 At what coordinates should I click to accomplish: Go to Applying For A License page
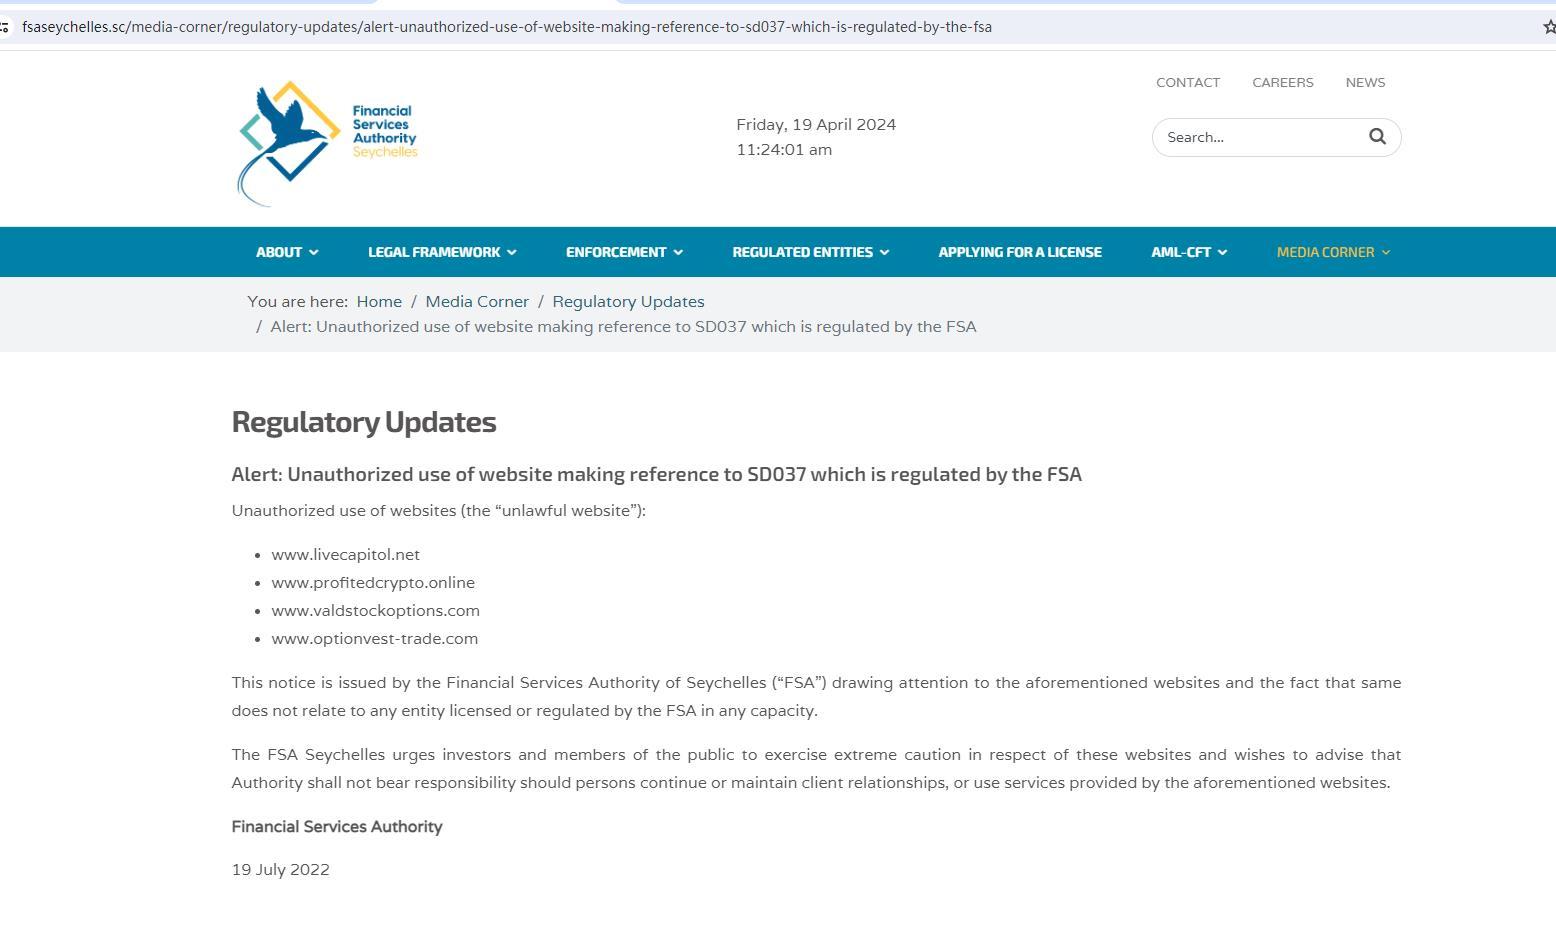pos(1019,252)
